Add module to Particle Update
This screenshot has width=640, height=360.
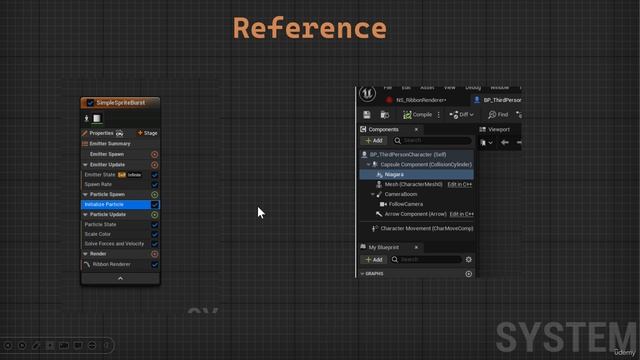coord(154,215)
